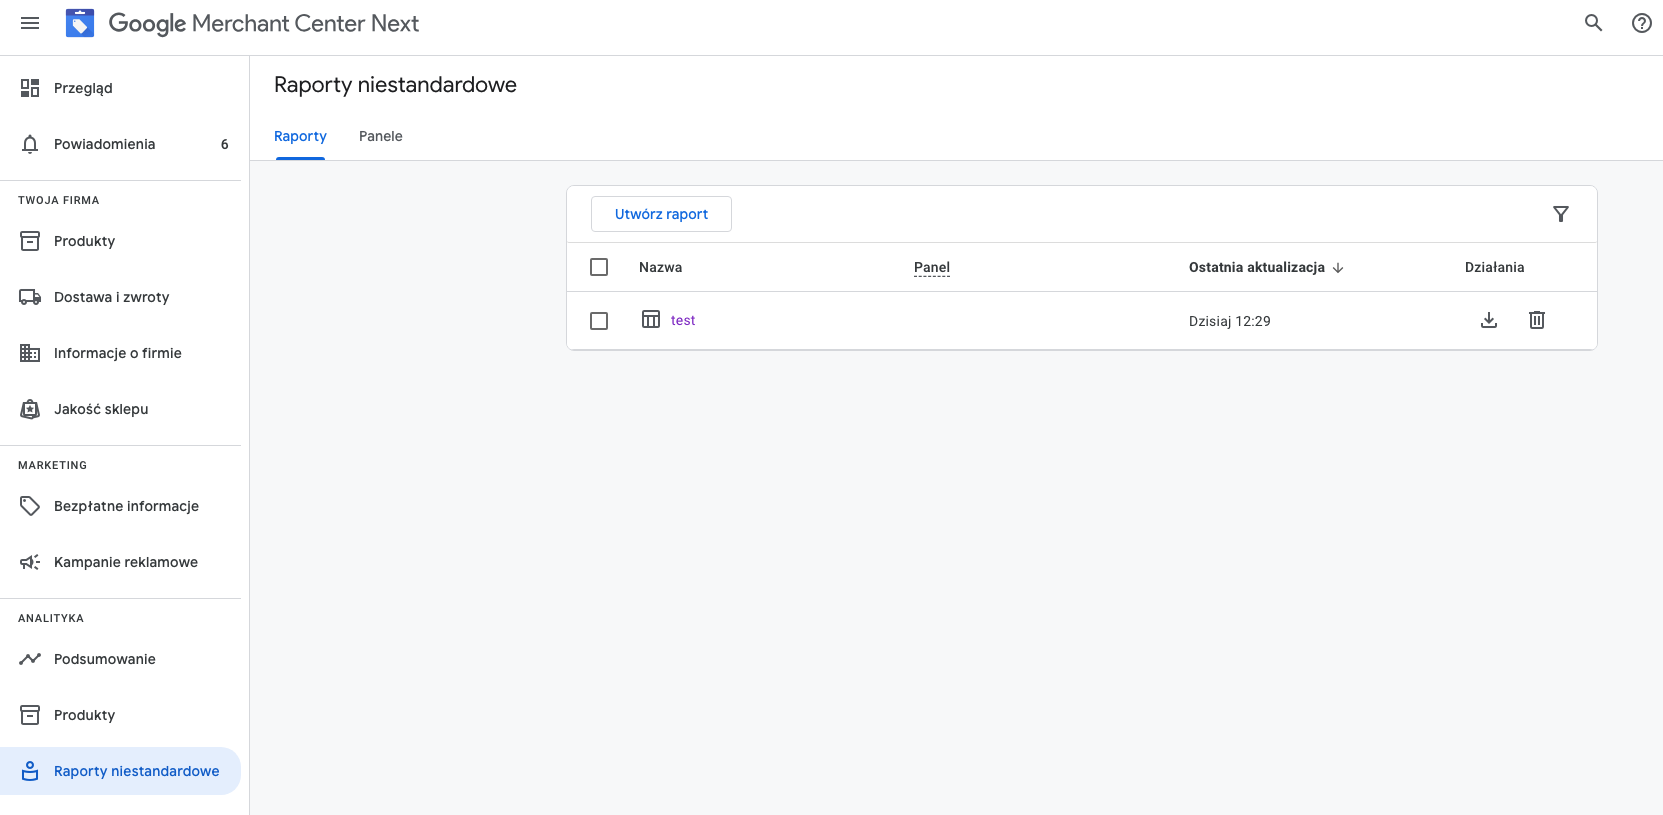Open Bezpłatne informacje section
Image resolution: width=1663 pixels, height=815 pixels.
pos(120,506)
